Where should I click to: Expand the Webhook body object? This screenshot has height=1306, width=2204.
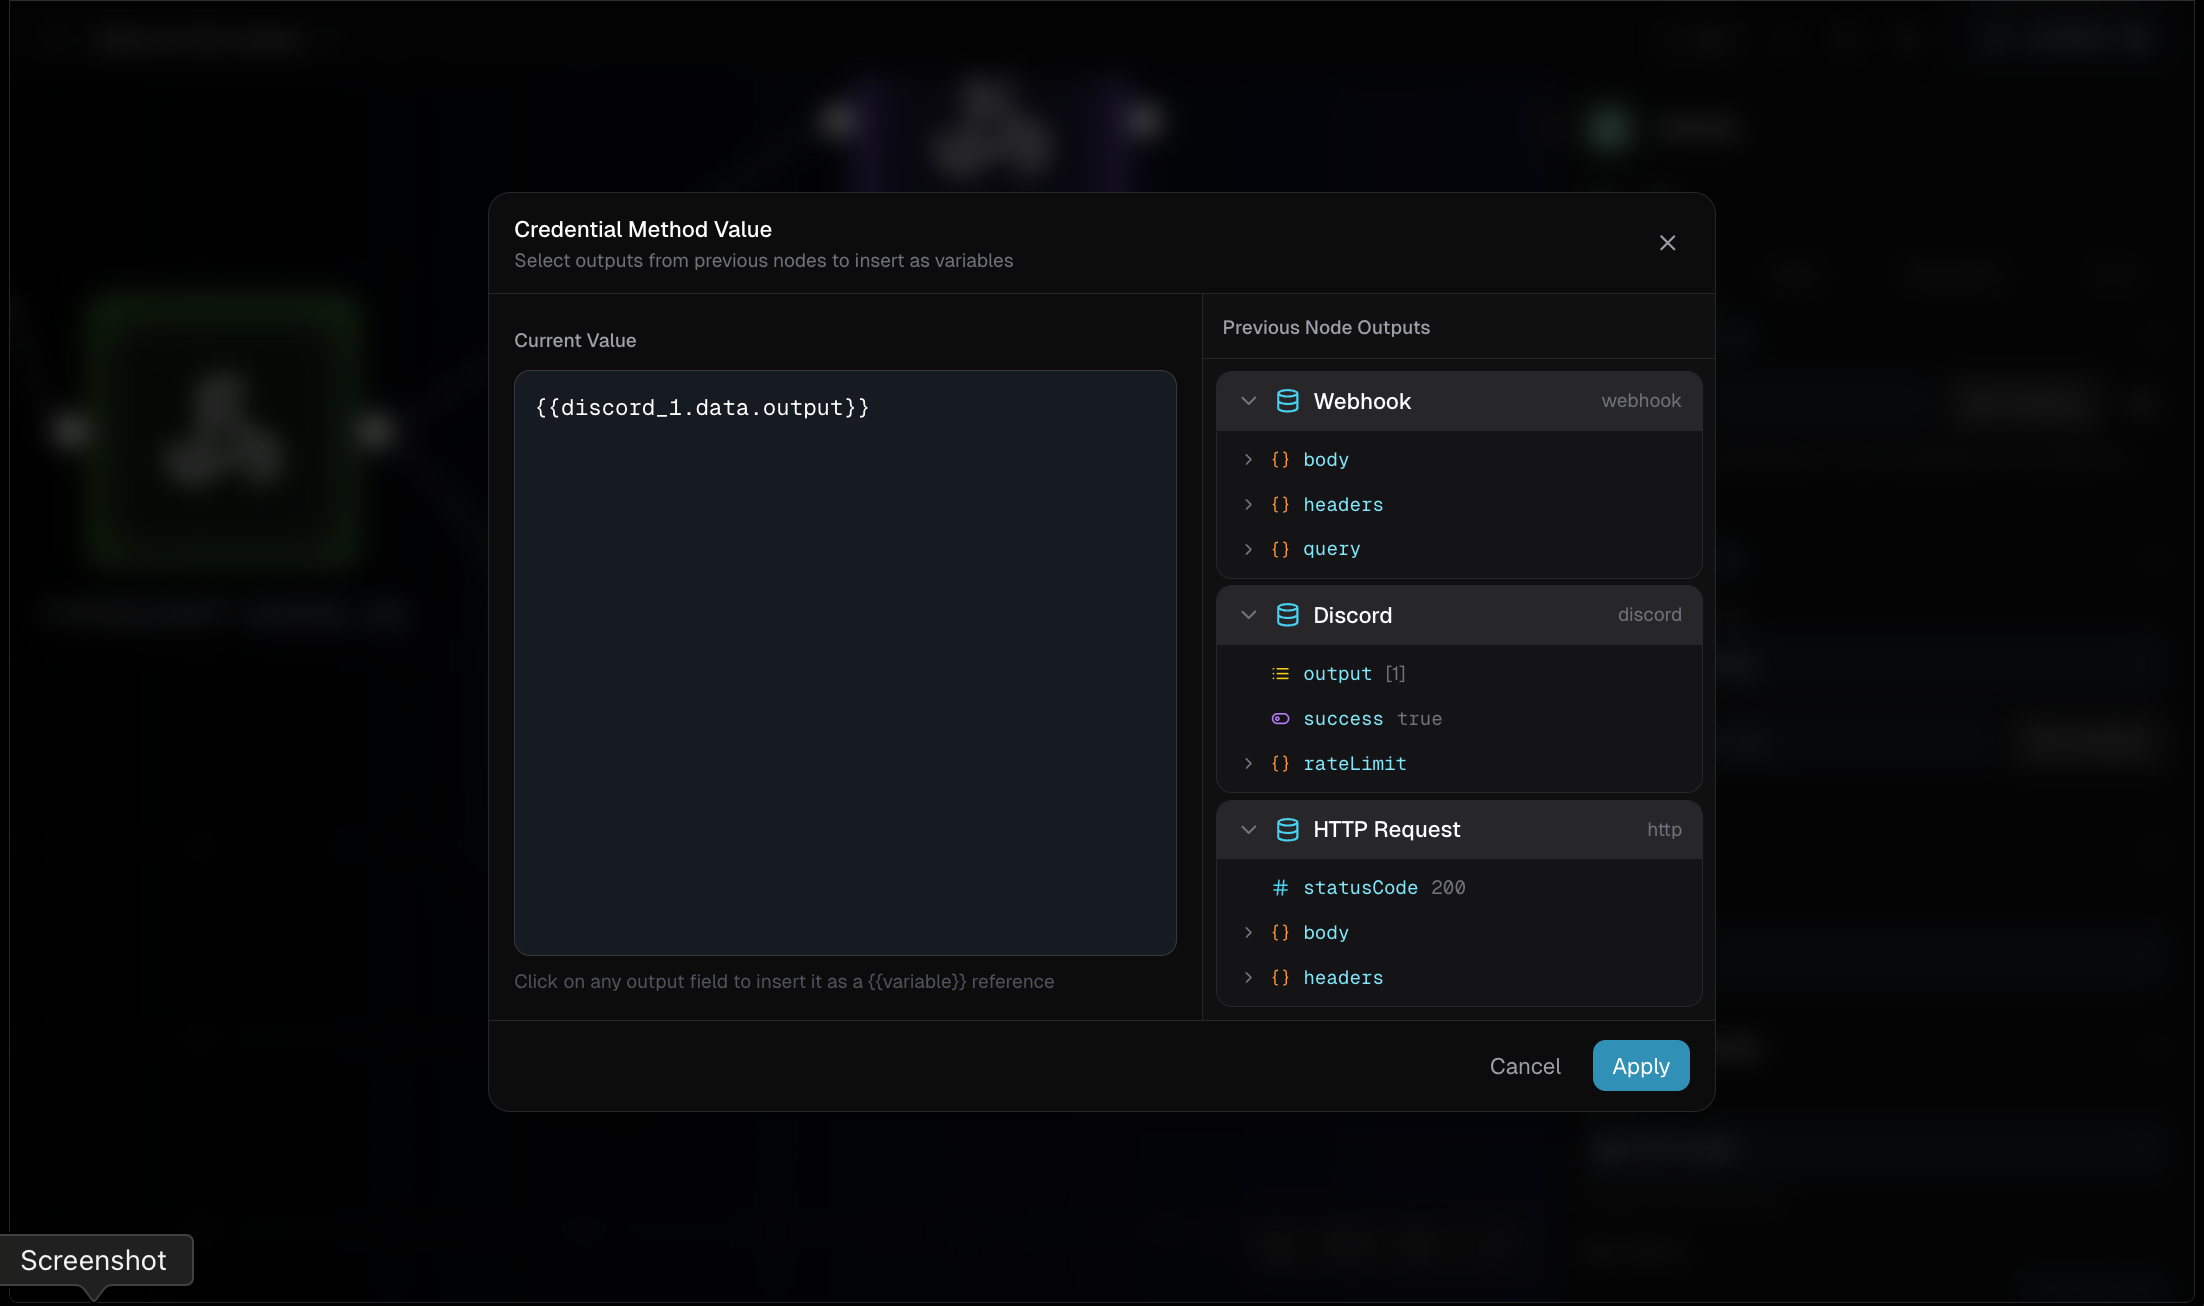[1248, 460]
